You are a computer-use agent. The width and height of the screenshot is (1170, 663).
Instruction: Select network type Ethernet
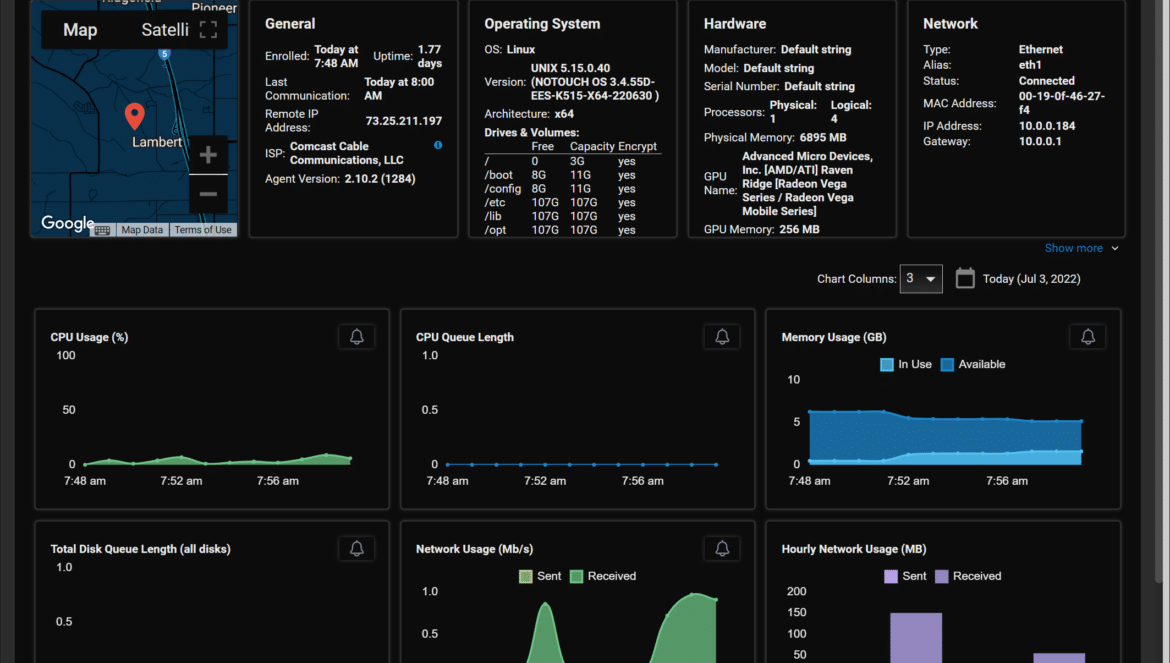click(x=1041, y=49)
